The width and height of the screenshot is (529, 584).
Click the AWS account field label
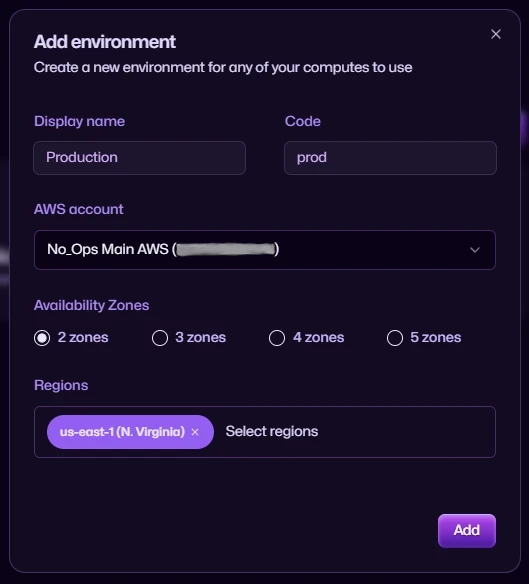(79, 209)
